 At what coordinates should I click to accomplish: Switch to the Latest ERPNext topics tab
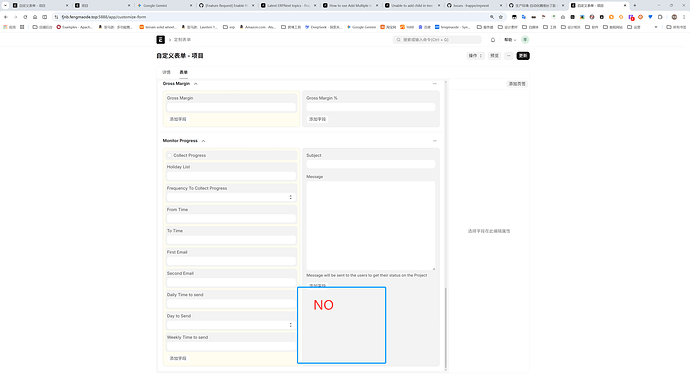coord(288,5)
